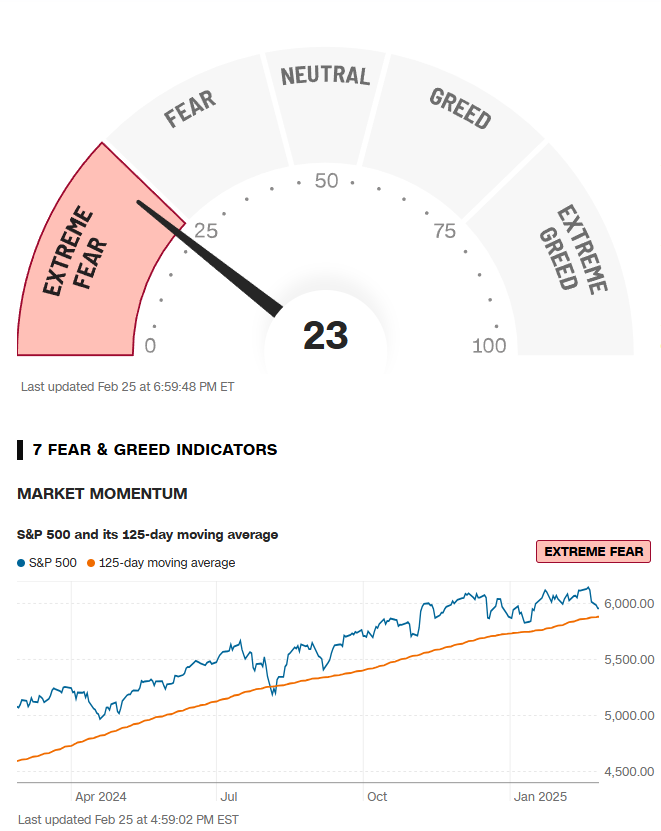
Task: Toggle the 125-day moving average legend label
Action: 167,563
